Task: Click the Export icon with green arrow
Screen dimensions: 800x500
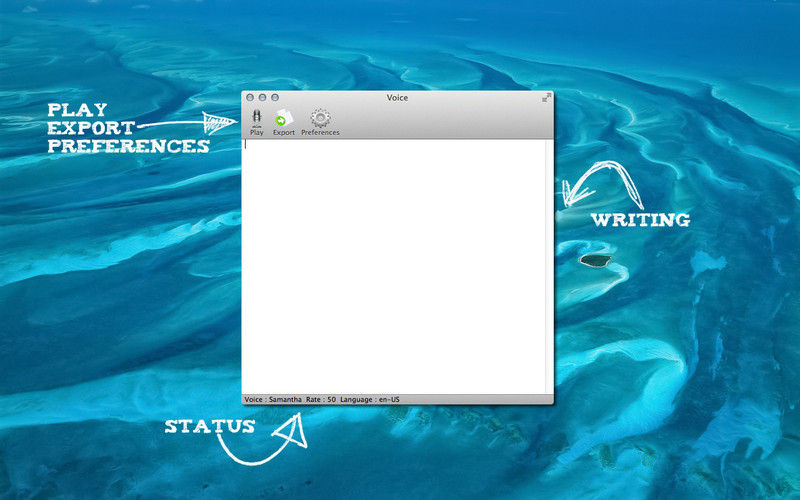Action: pos(284,119)
